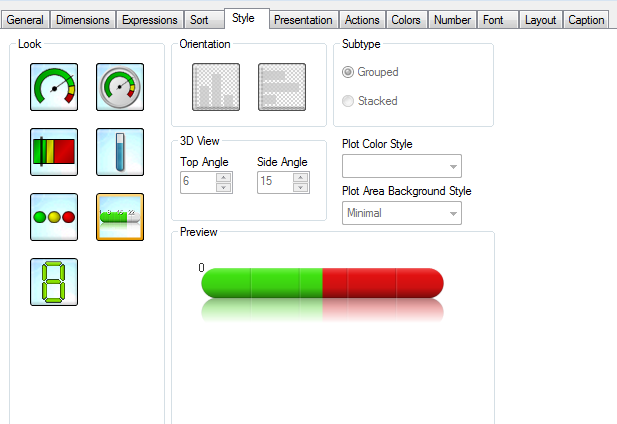The width and height of the screenshot is (617, 424).
Task: Select the LED bar gauge look
Action: point(120,217)
